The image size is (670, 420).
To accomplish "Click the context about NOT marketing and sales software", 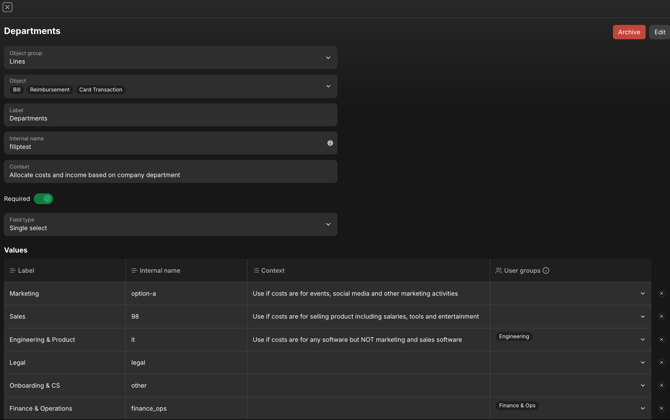I will [x=368, y=340].
